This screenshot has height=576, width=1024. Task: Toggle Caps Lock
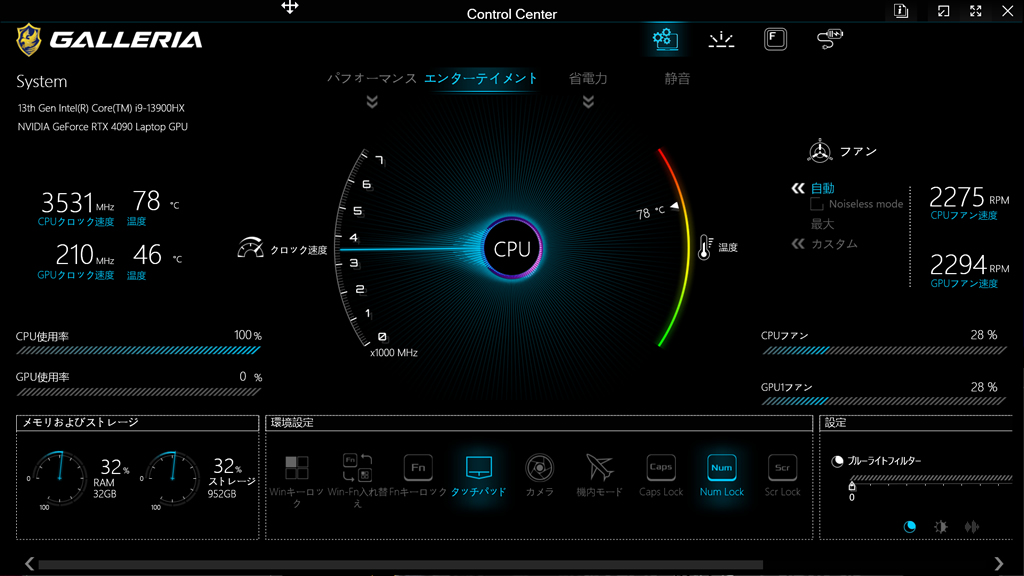[661, 467]
